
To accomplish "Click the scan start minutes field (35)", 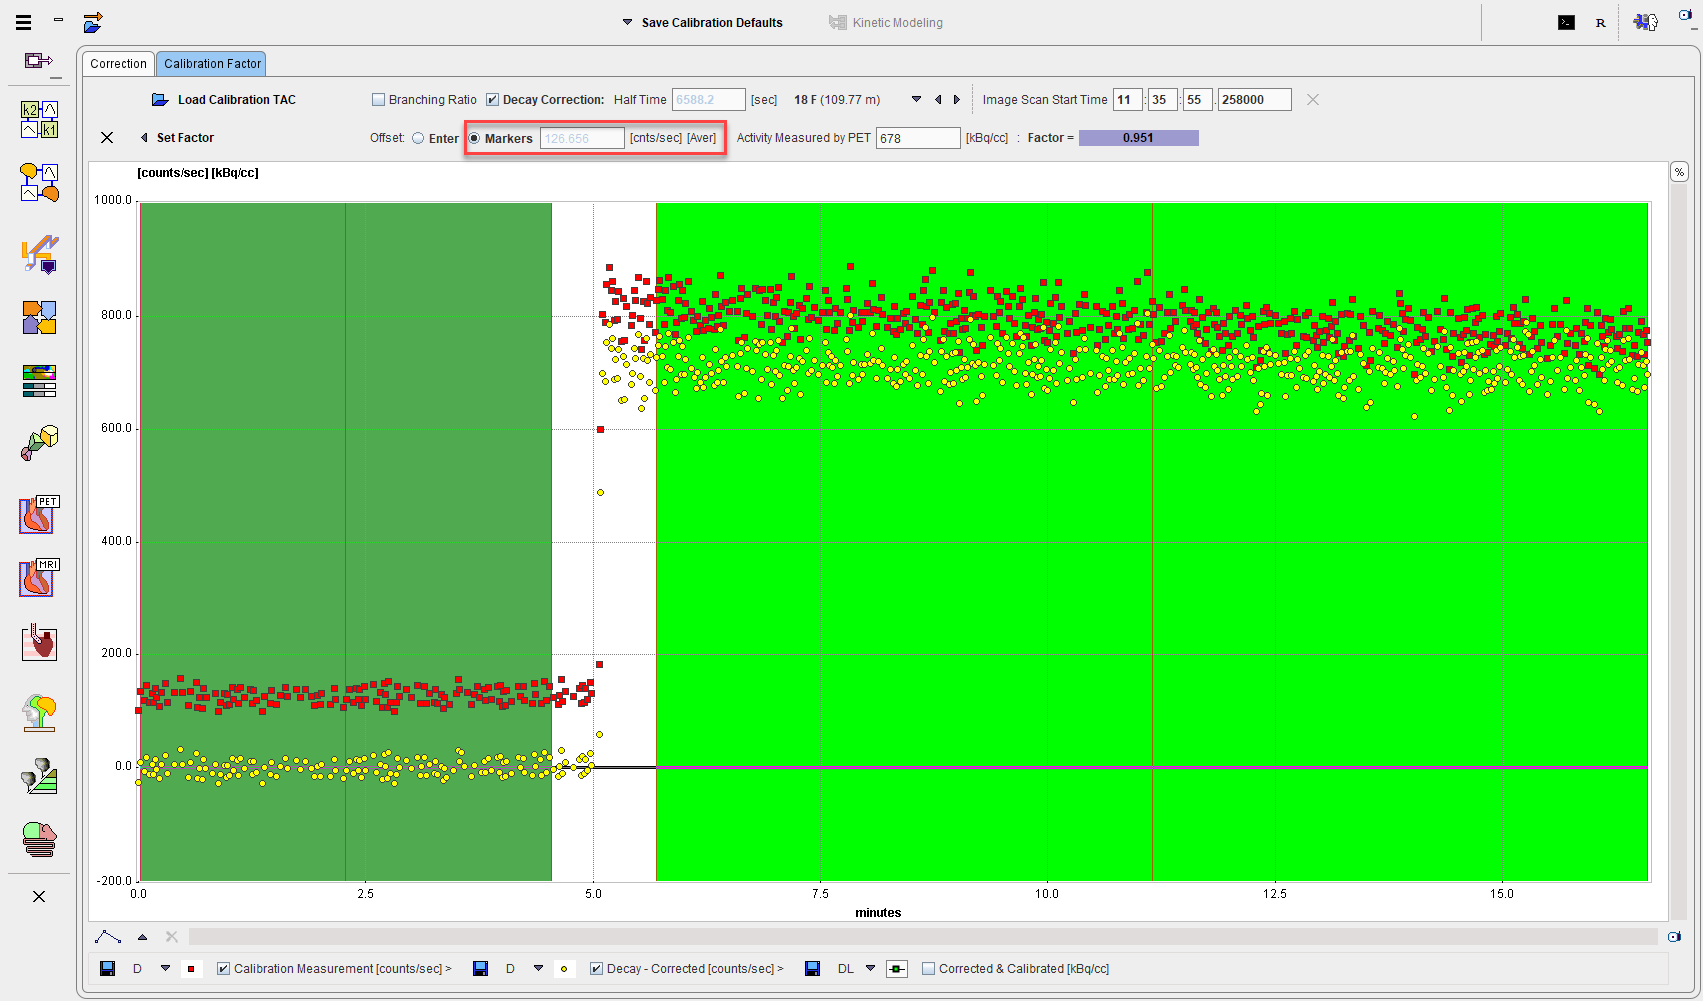I will click(x=1163, y=99).
